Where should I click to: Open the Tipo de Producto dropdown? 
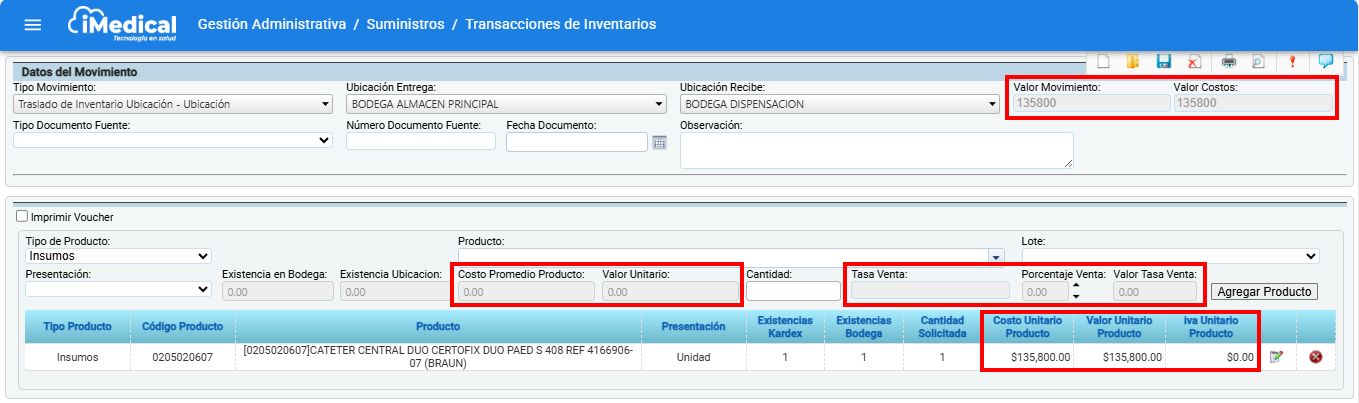point(118,257)
